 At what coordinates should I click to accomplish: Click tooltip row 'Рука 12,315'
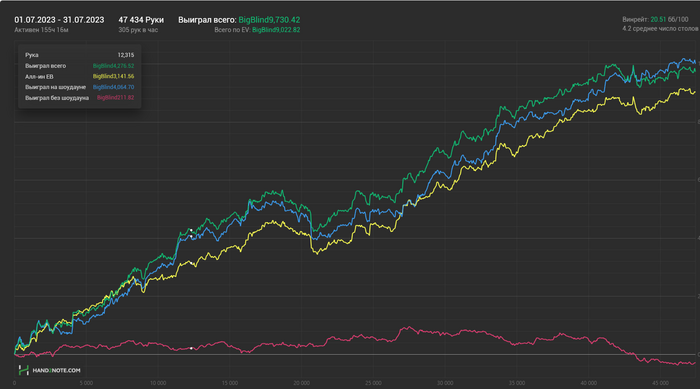click(79, 55)
